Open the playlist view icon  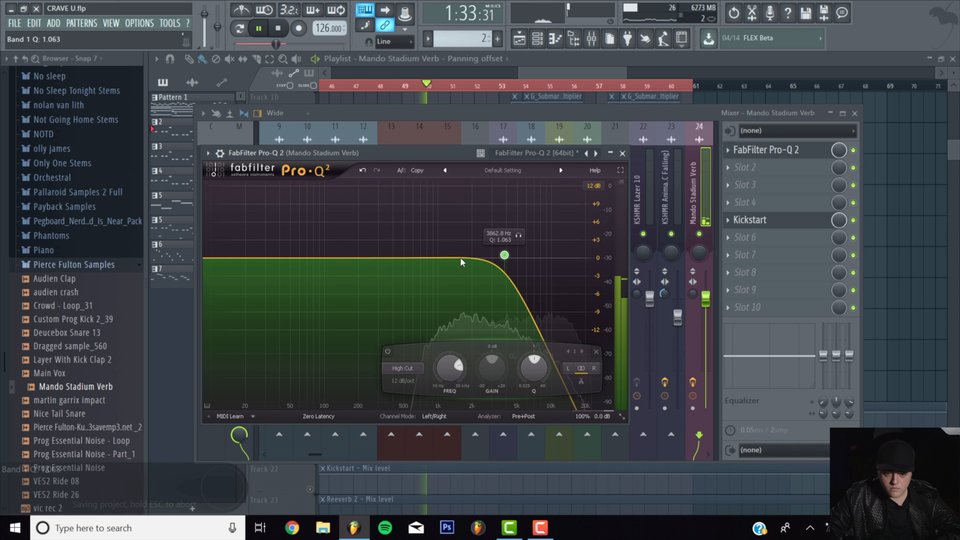click(519, 39)
